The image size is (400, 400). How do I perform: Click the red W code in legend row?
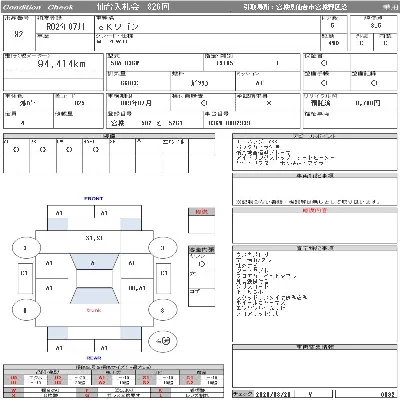point(13,390)
